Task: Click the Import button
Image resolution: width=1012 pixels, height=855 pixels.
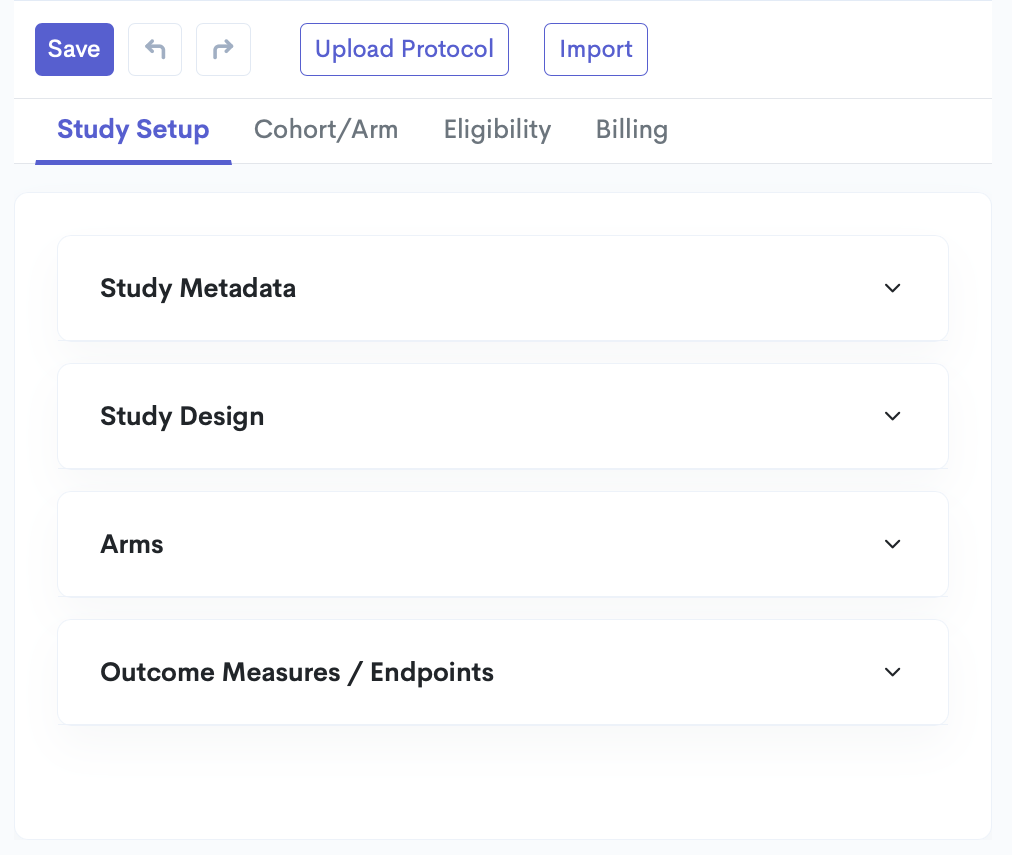Action: click(596, 49)
